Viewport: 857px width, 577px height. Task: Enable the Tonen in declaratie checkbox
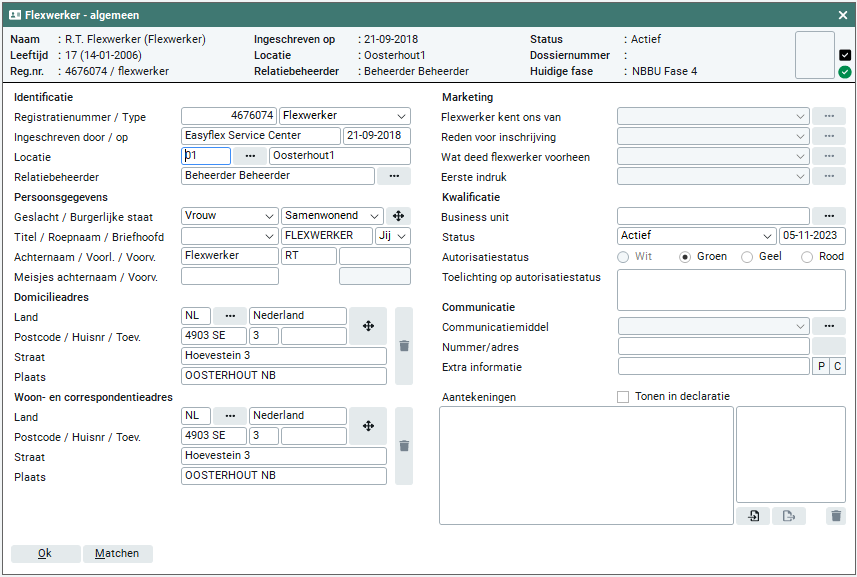(x=624, y=397)
